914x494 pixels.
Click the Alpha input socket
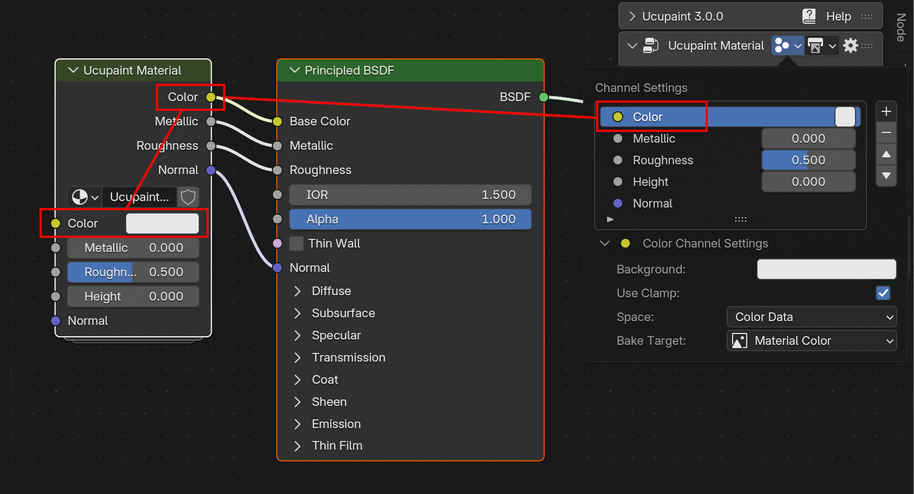[x=277, y=219]
